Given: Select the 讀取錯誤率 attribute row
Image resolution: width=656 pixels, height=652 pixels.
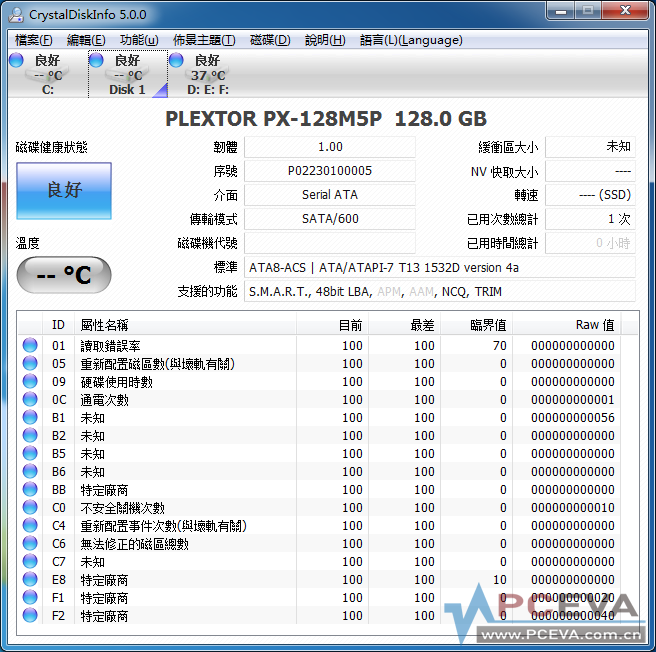Looking at the screenshot, I should 319,345.
